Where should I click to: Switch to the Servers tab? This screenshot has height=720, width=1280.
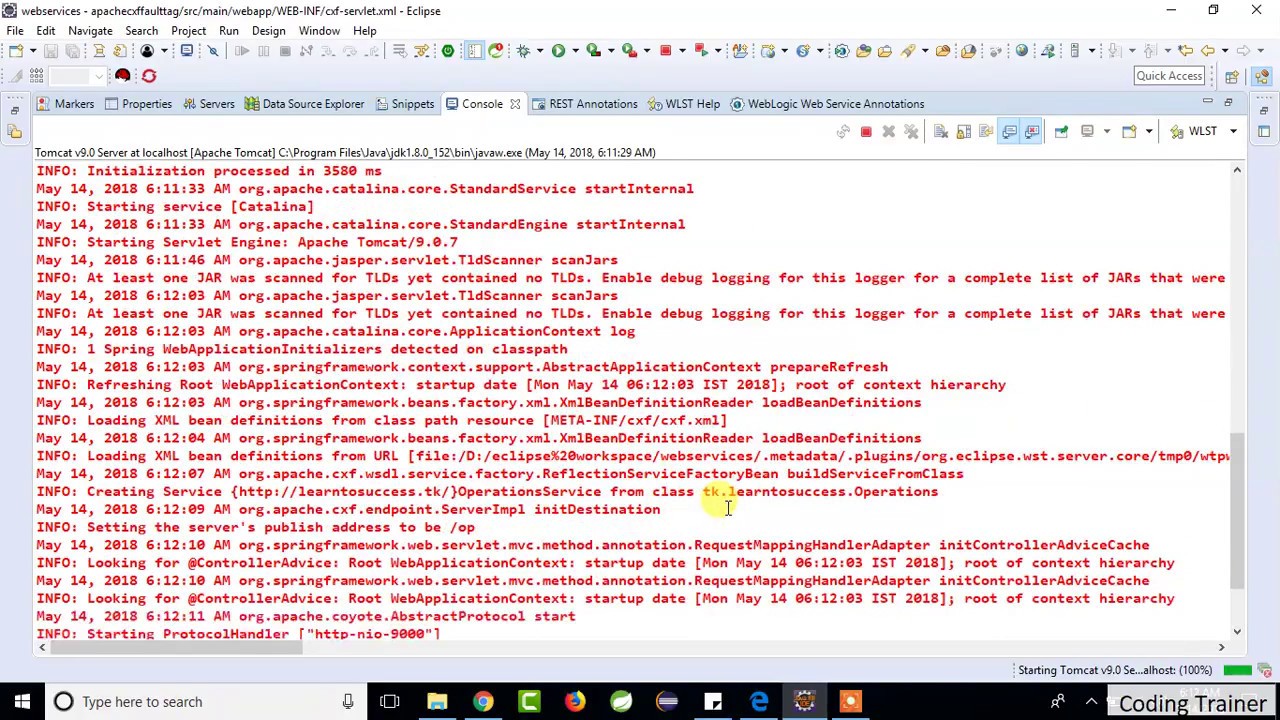pos(217,103)
